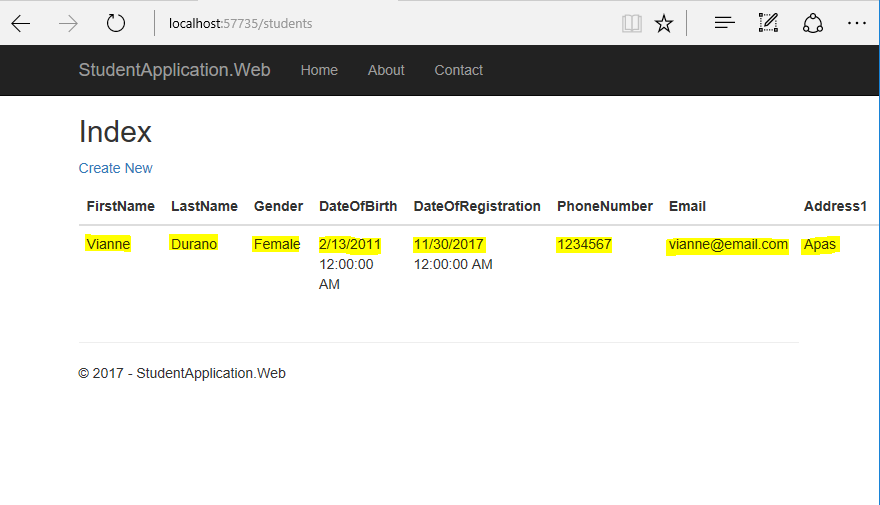Click the share icon in toolbar

pyautogui.click(x=812, y=24)
